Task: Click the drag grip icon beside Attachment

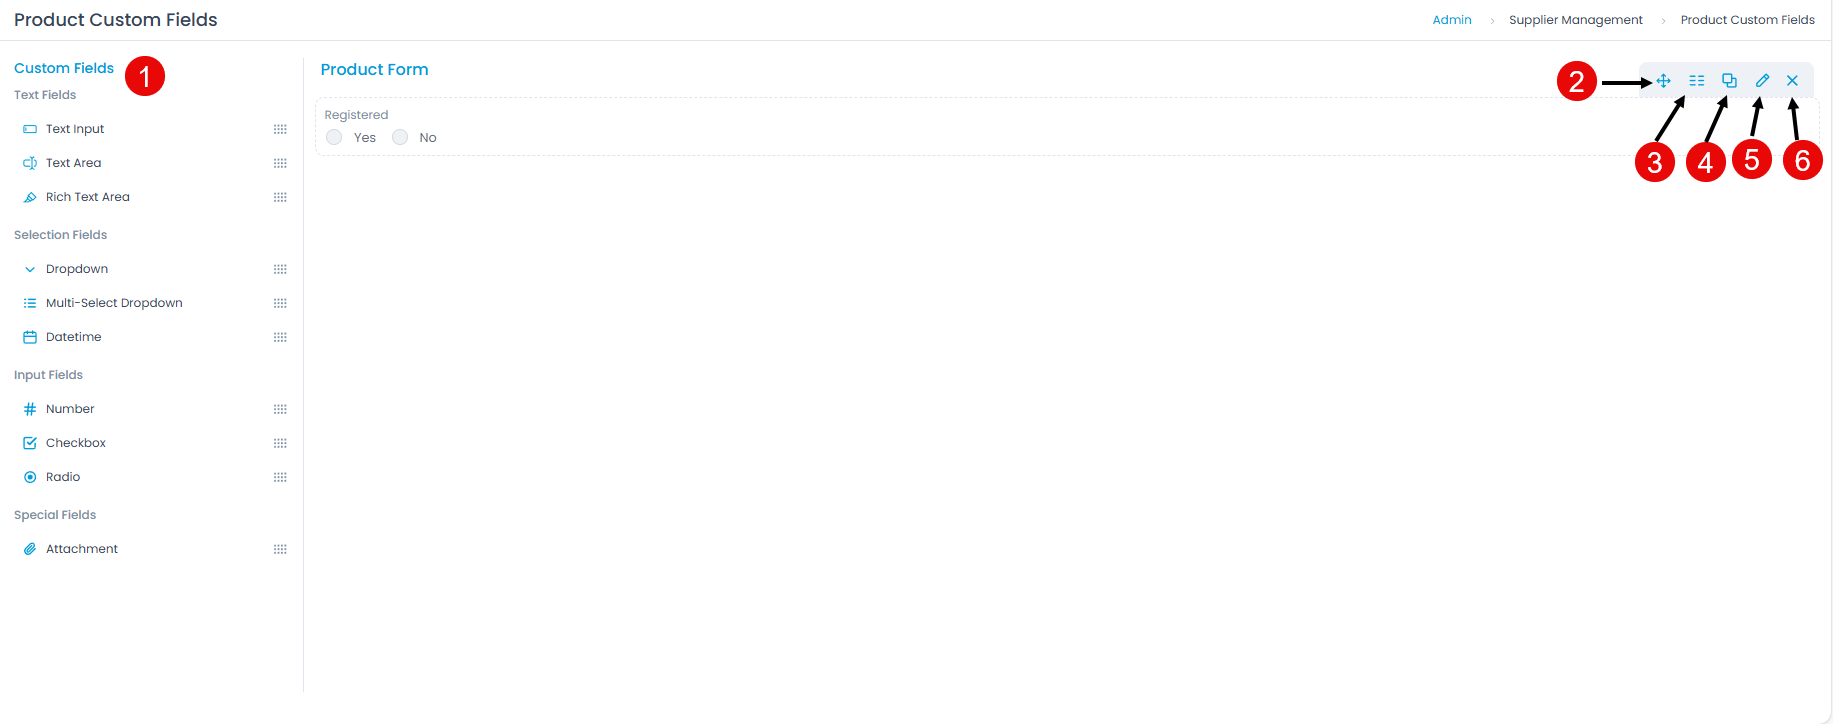Action: pos(280,549)
